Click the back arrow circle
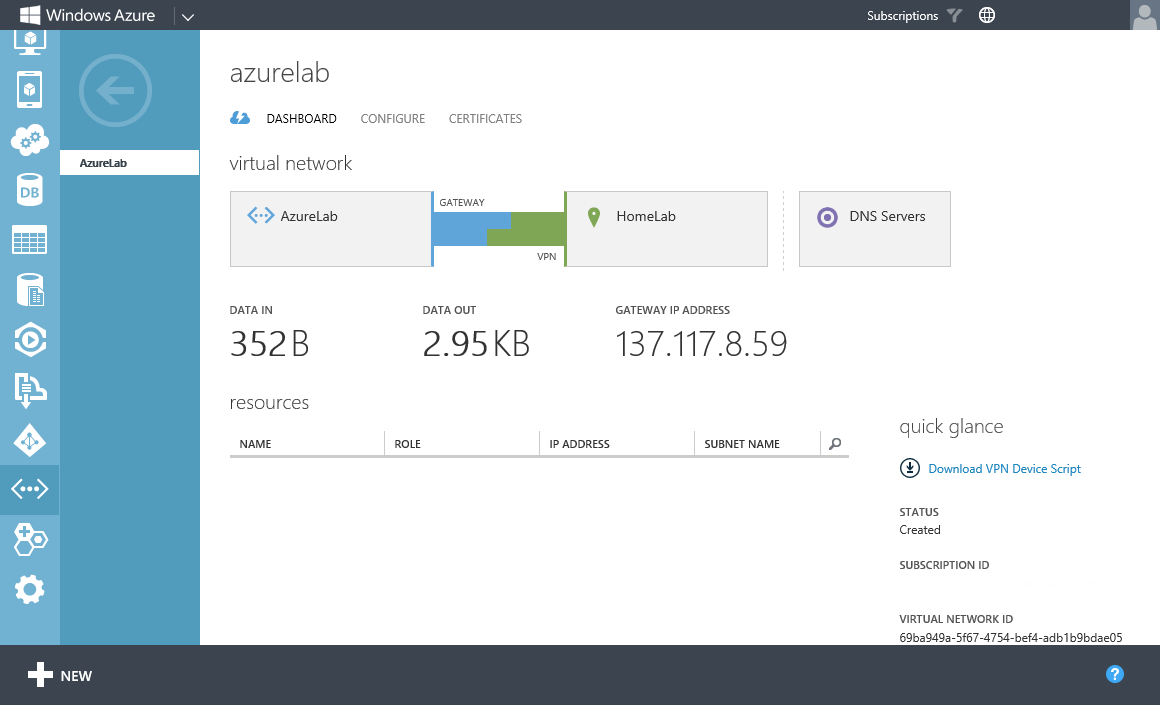This screenshot has width=1160, height=705. [x=115, y=92]
